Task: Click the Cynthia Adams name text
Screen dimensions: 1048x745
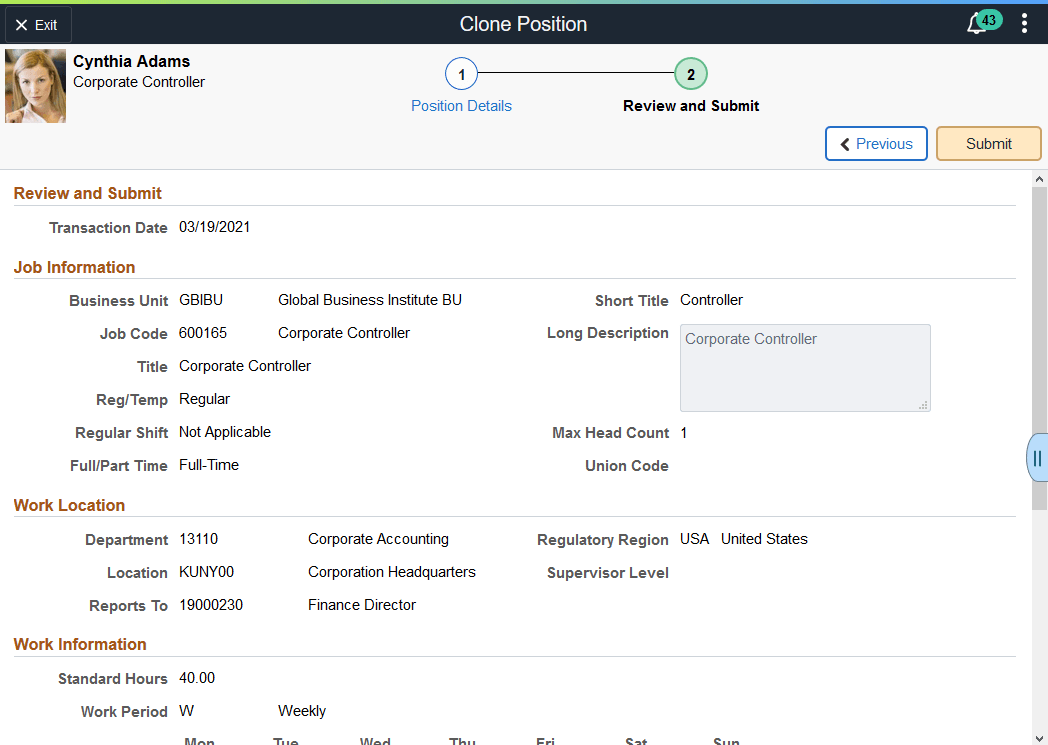Action: coord(131,61)
